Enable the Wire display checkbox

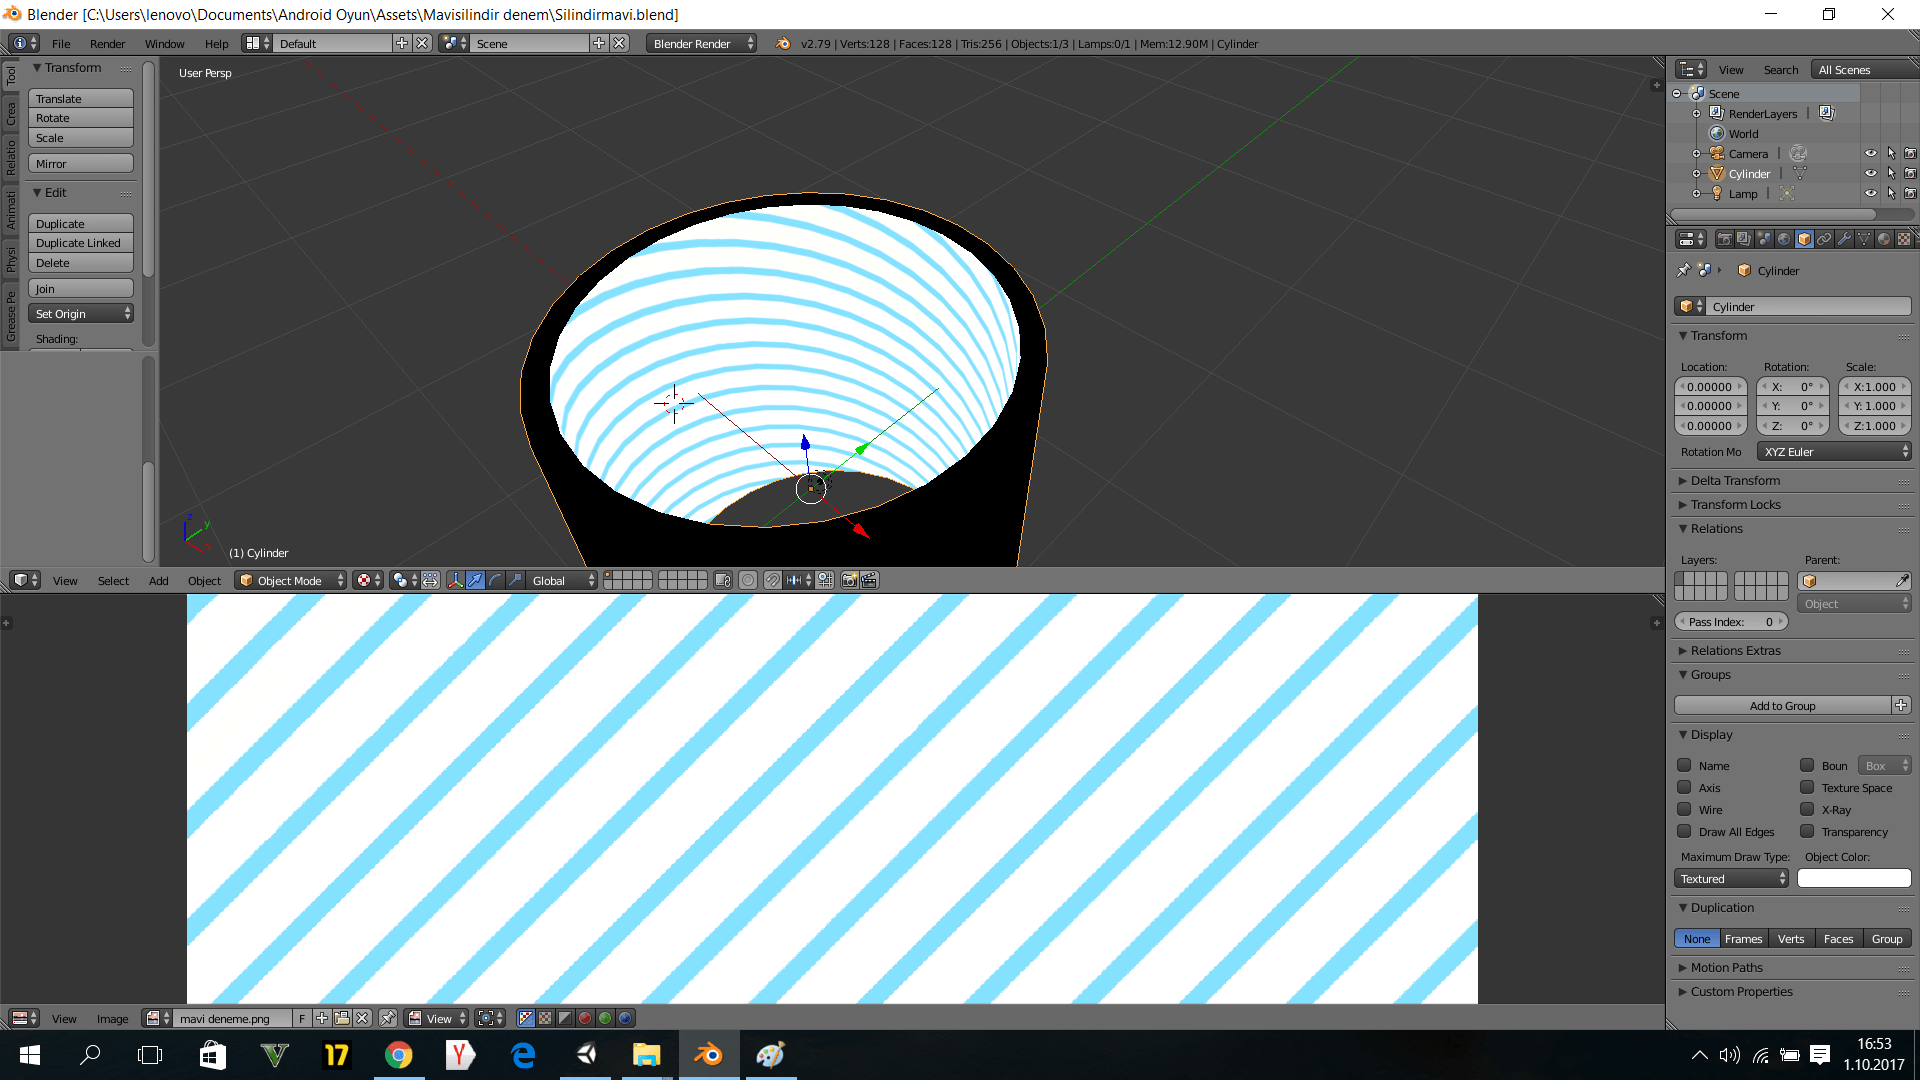click(1685, 810)
